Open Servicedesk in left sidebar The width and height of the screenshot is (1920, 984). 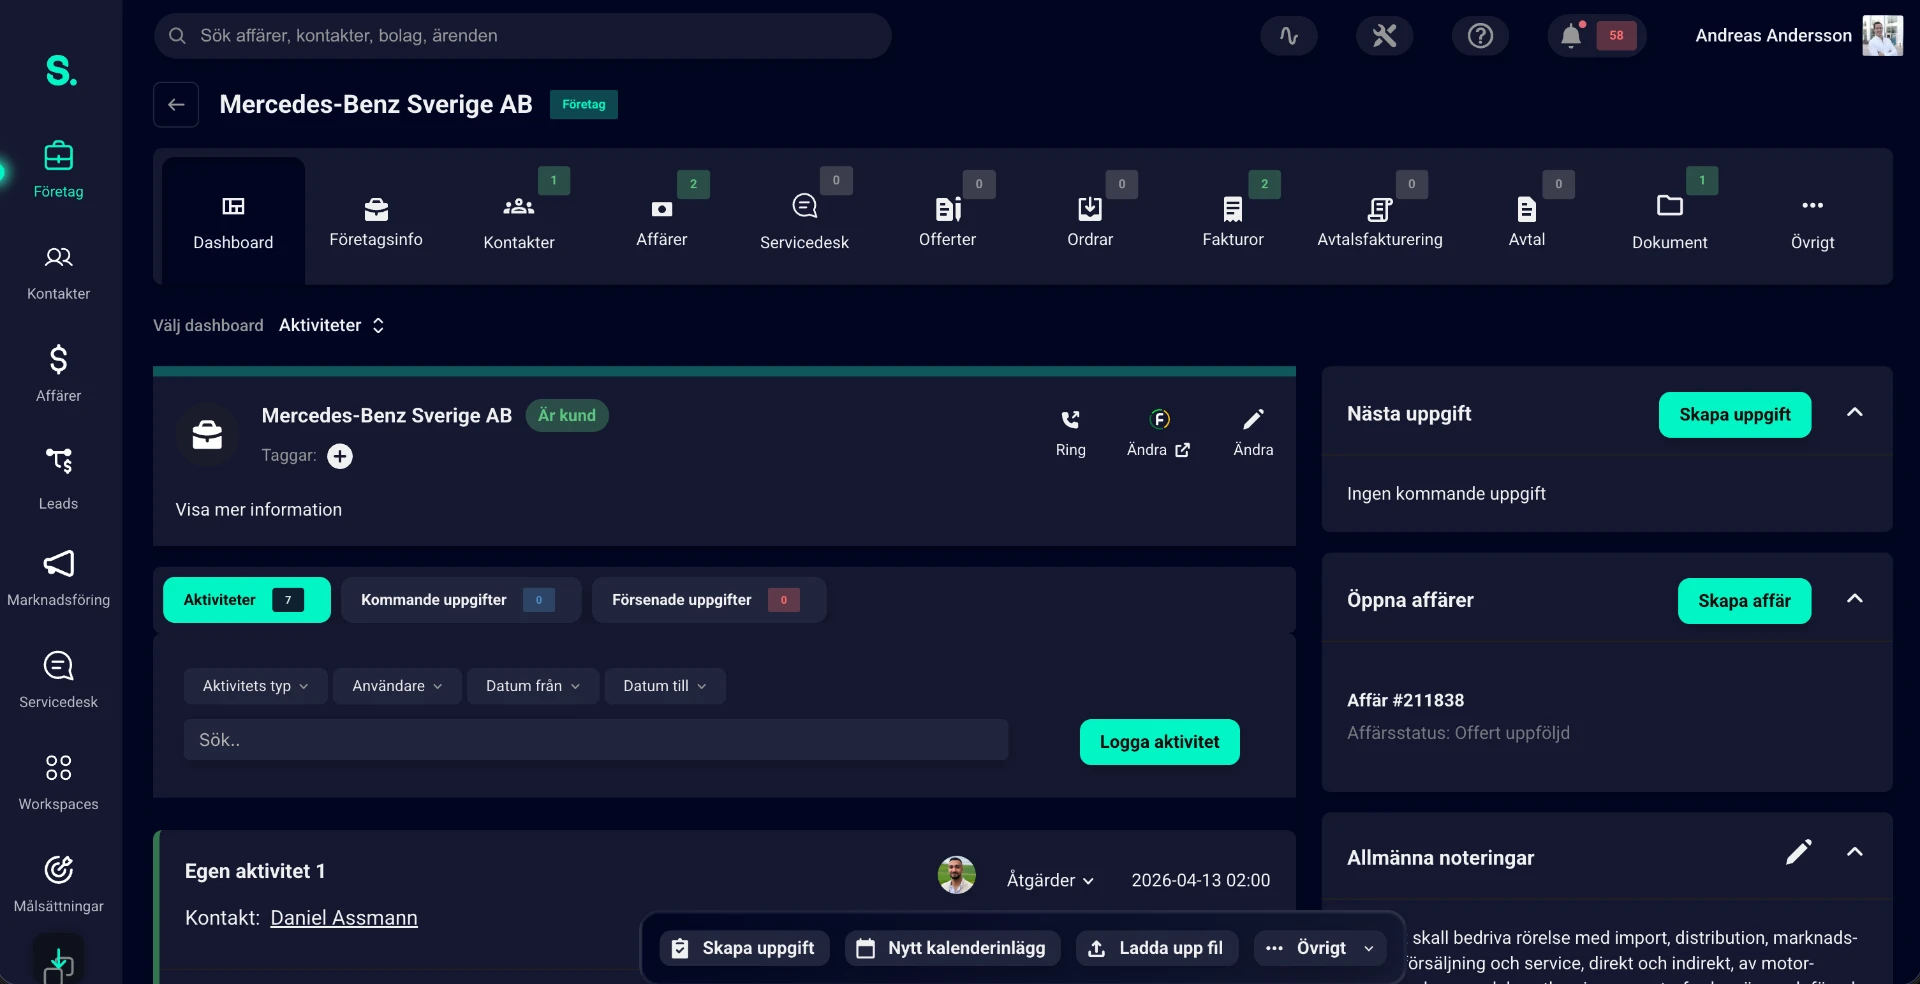click(x=59, y=680)
